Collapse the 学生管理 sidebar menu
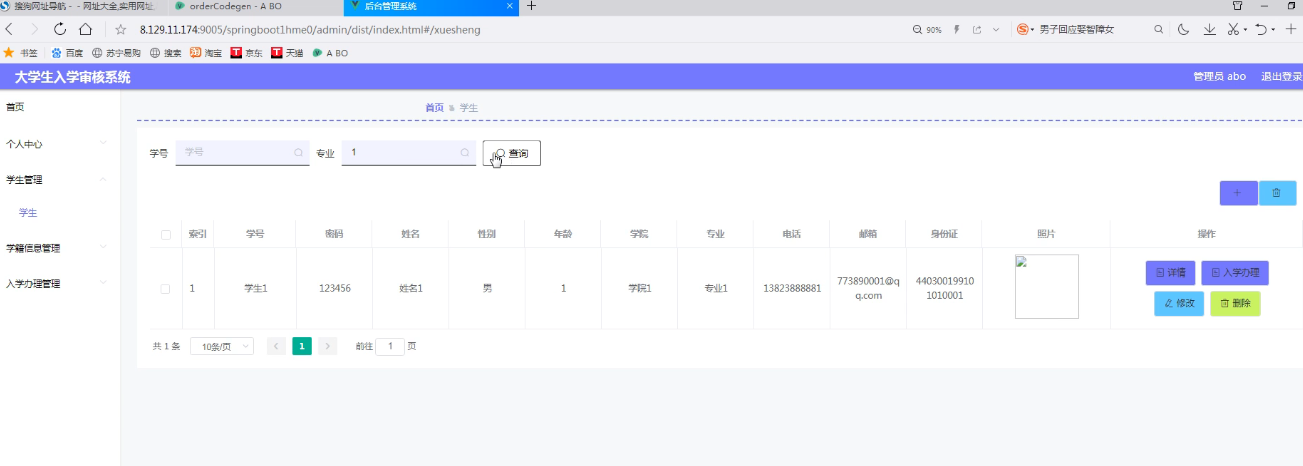The image size is (1303, 466). [x=54, y=180]
